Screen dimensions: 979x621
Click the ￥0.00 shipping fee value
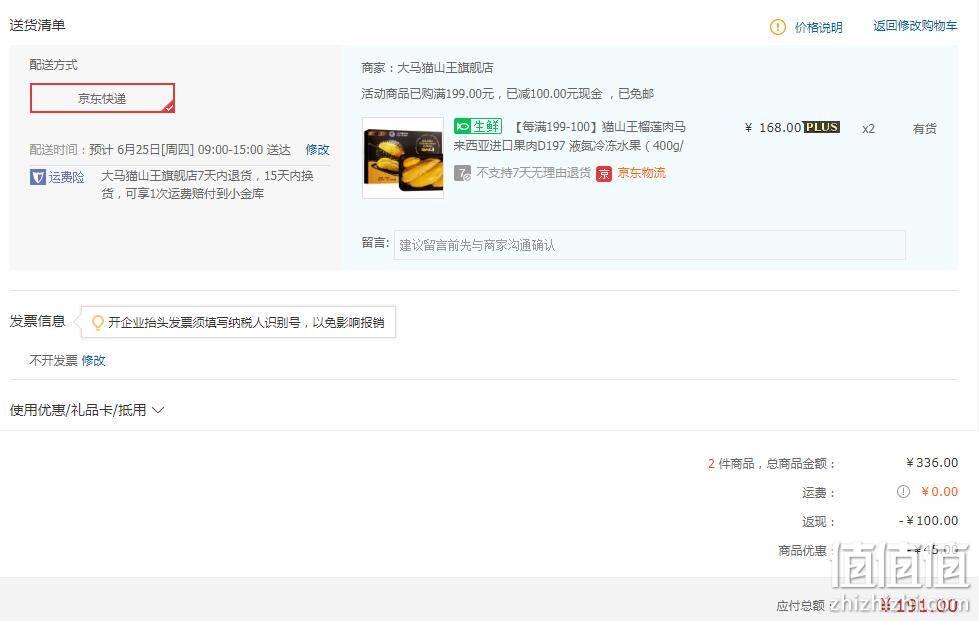[x=940, y=492]
